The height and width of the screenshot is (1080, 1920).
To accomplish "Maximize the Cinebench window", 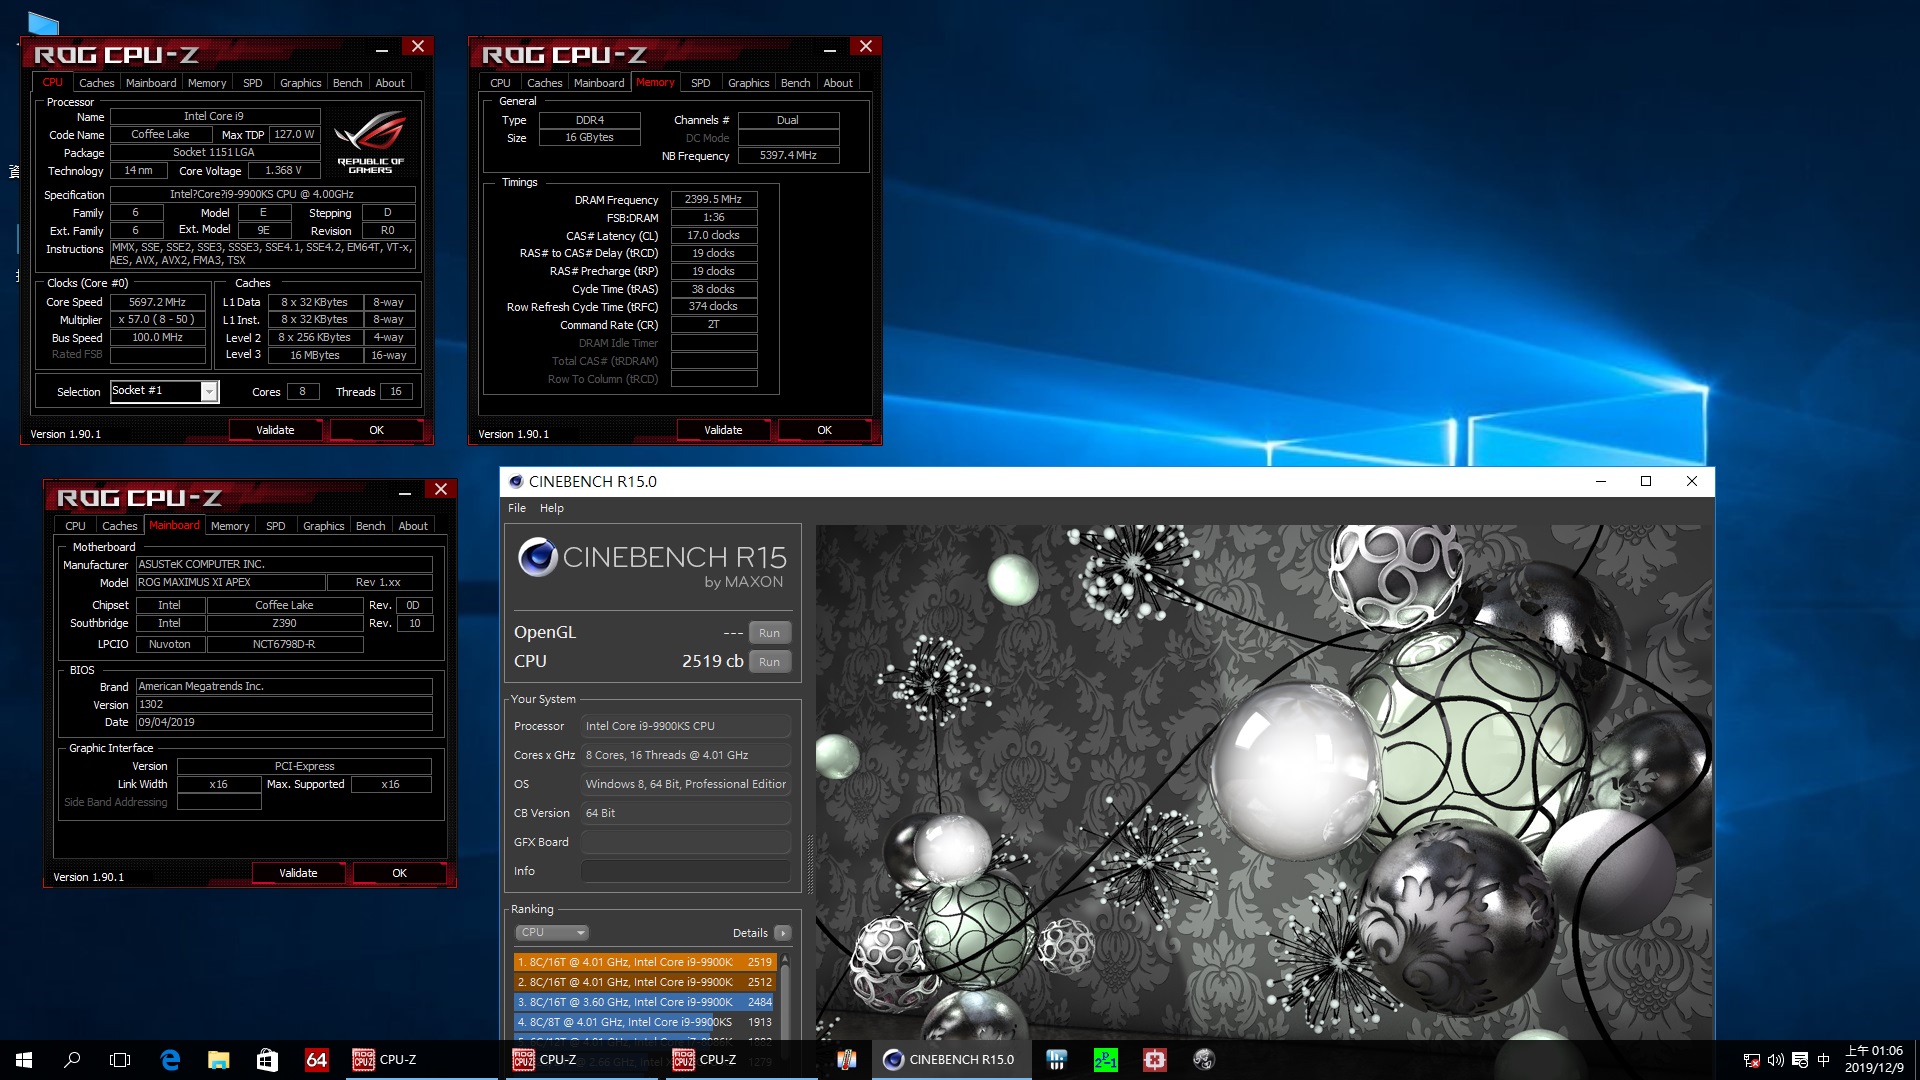I will point(1646,481).
